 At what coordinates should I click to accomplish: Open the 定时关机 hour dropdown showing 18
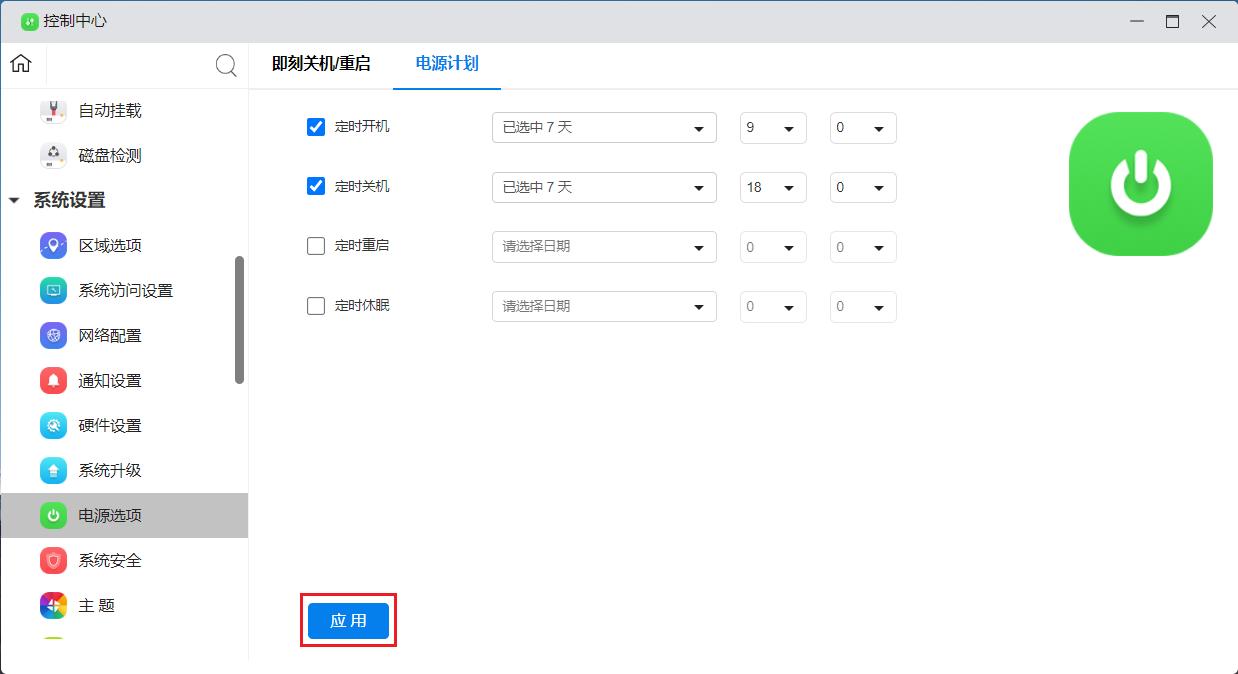pyautogui.click(x=773, y=187)
